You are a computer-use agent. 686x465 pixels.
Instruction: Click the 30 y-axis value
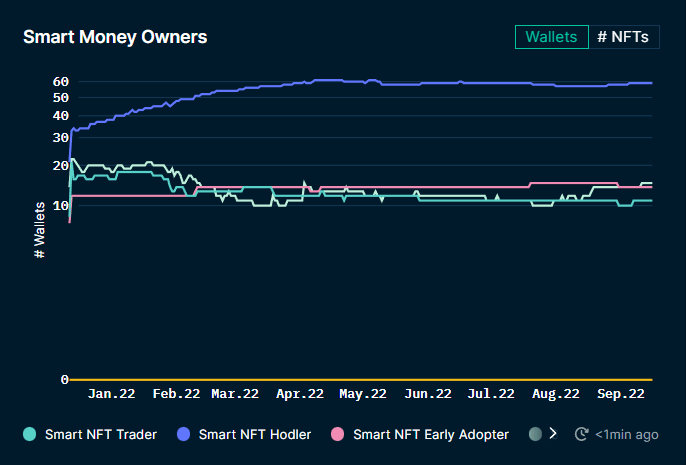(x=61, y=138)
